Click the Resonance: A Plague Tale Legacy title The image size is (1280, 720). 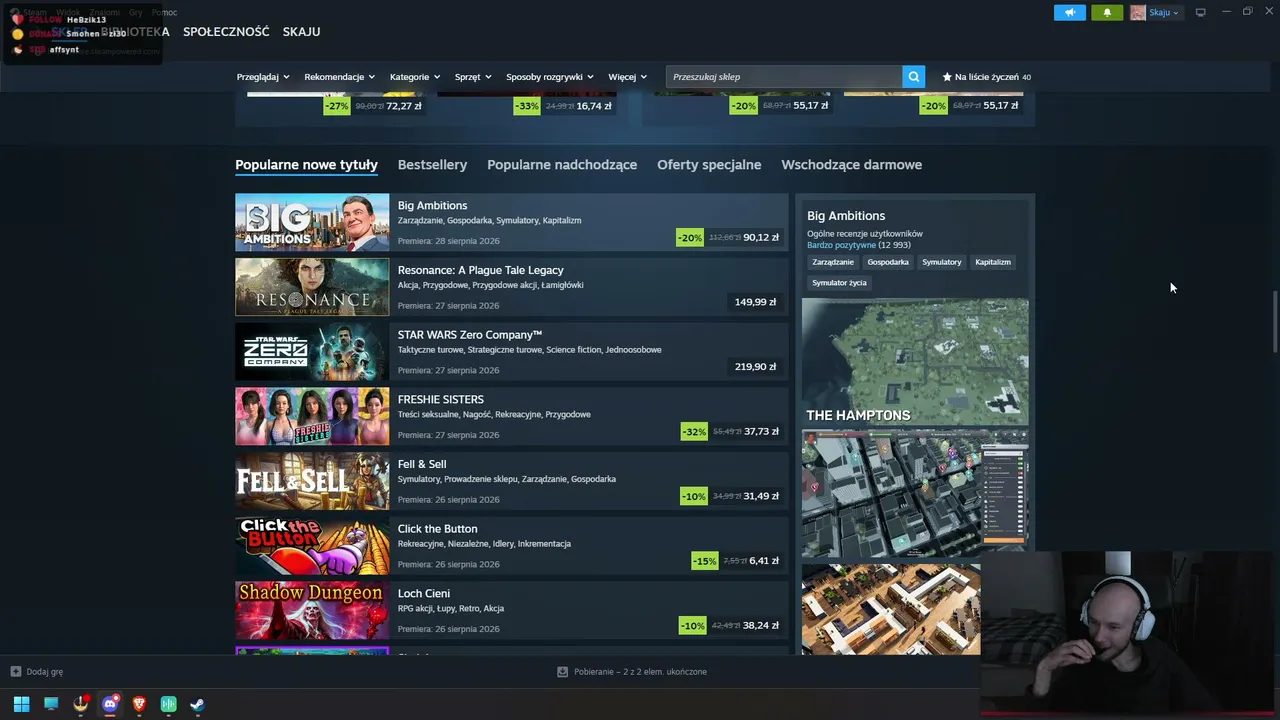(x=481, y=270)
